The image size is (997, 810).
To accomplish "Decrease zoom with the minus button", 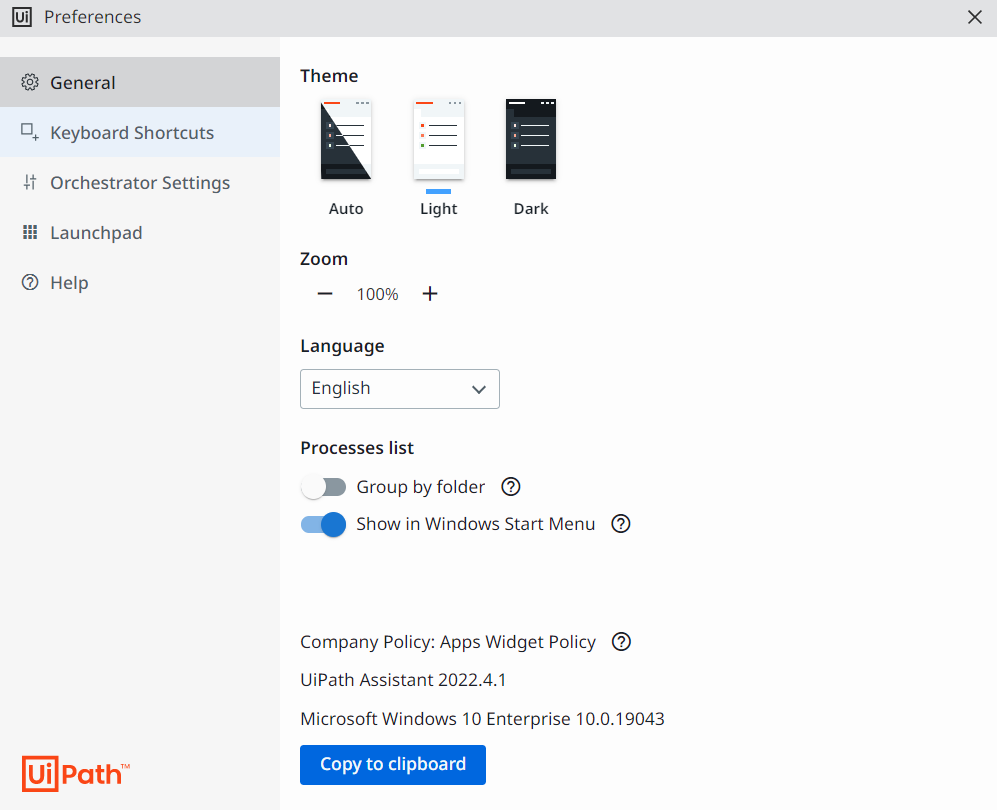I will point(325,294).
